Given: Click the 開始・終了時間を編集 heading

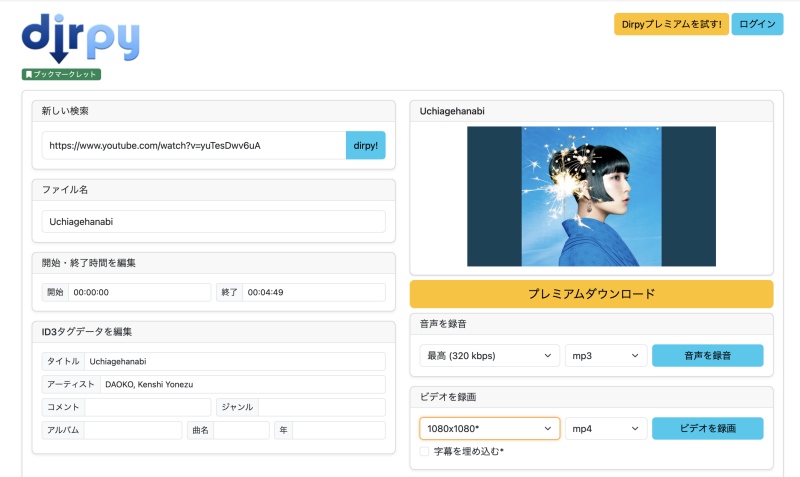Looking at the screenshot, I should (88, 263).
